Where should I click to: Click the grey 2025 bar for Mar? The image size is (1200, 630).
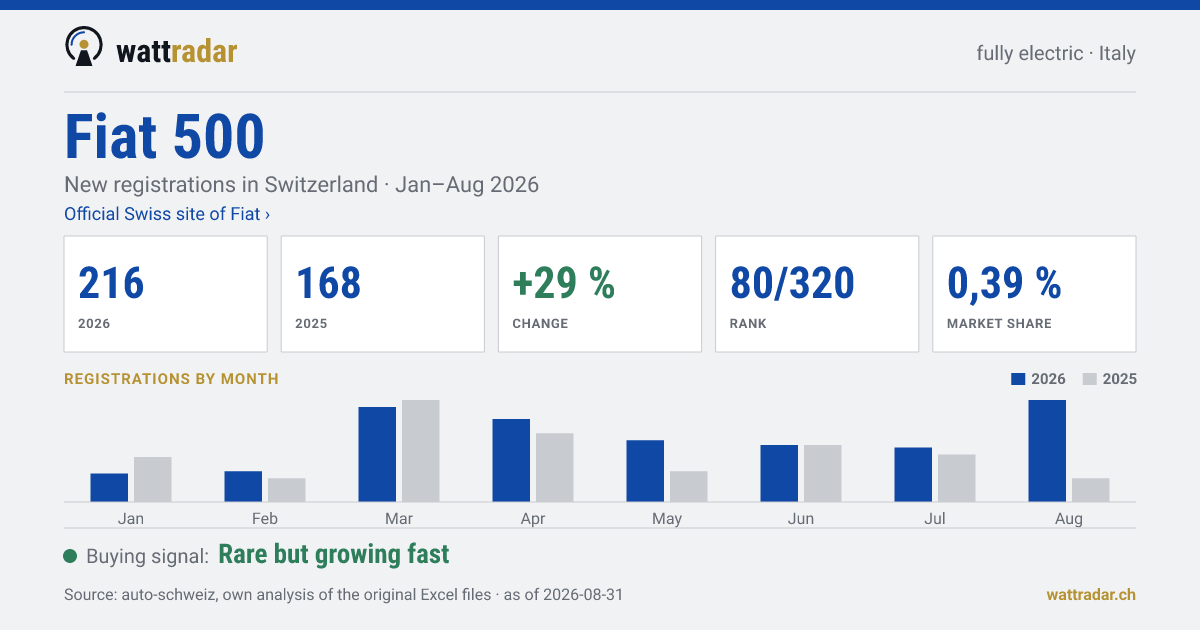[421, 451]
